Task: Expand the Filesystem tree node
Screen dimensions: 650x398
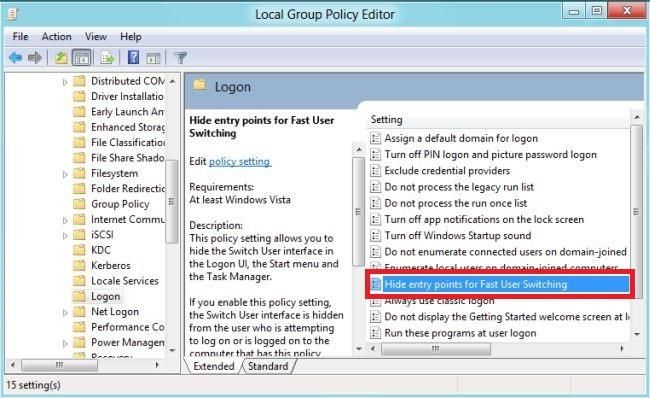Action: pos(65,174)
